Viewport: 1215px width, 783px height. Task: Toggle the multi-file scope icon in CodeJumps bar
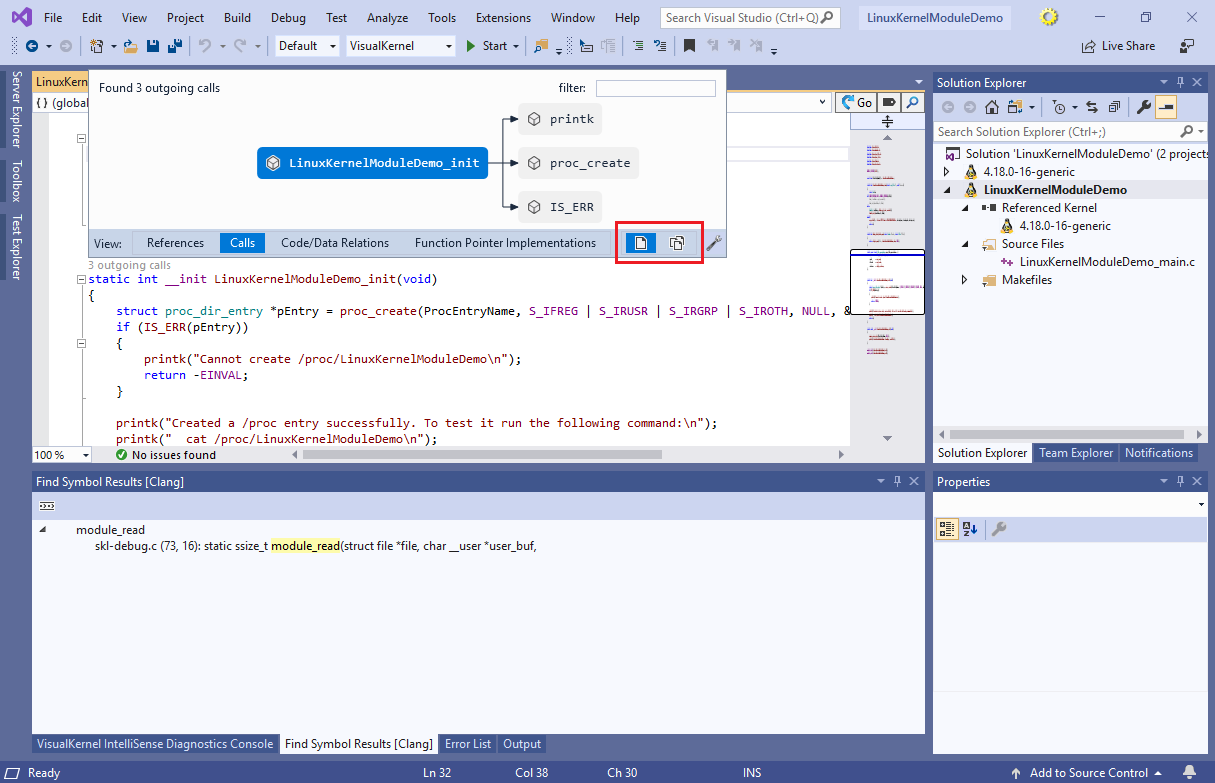(x=677, y=243)
